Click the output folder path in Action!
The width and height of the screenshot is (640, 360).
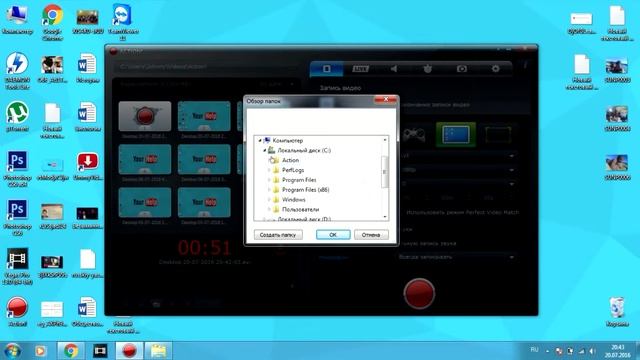pyautogui.click(x=163, y=67)
